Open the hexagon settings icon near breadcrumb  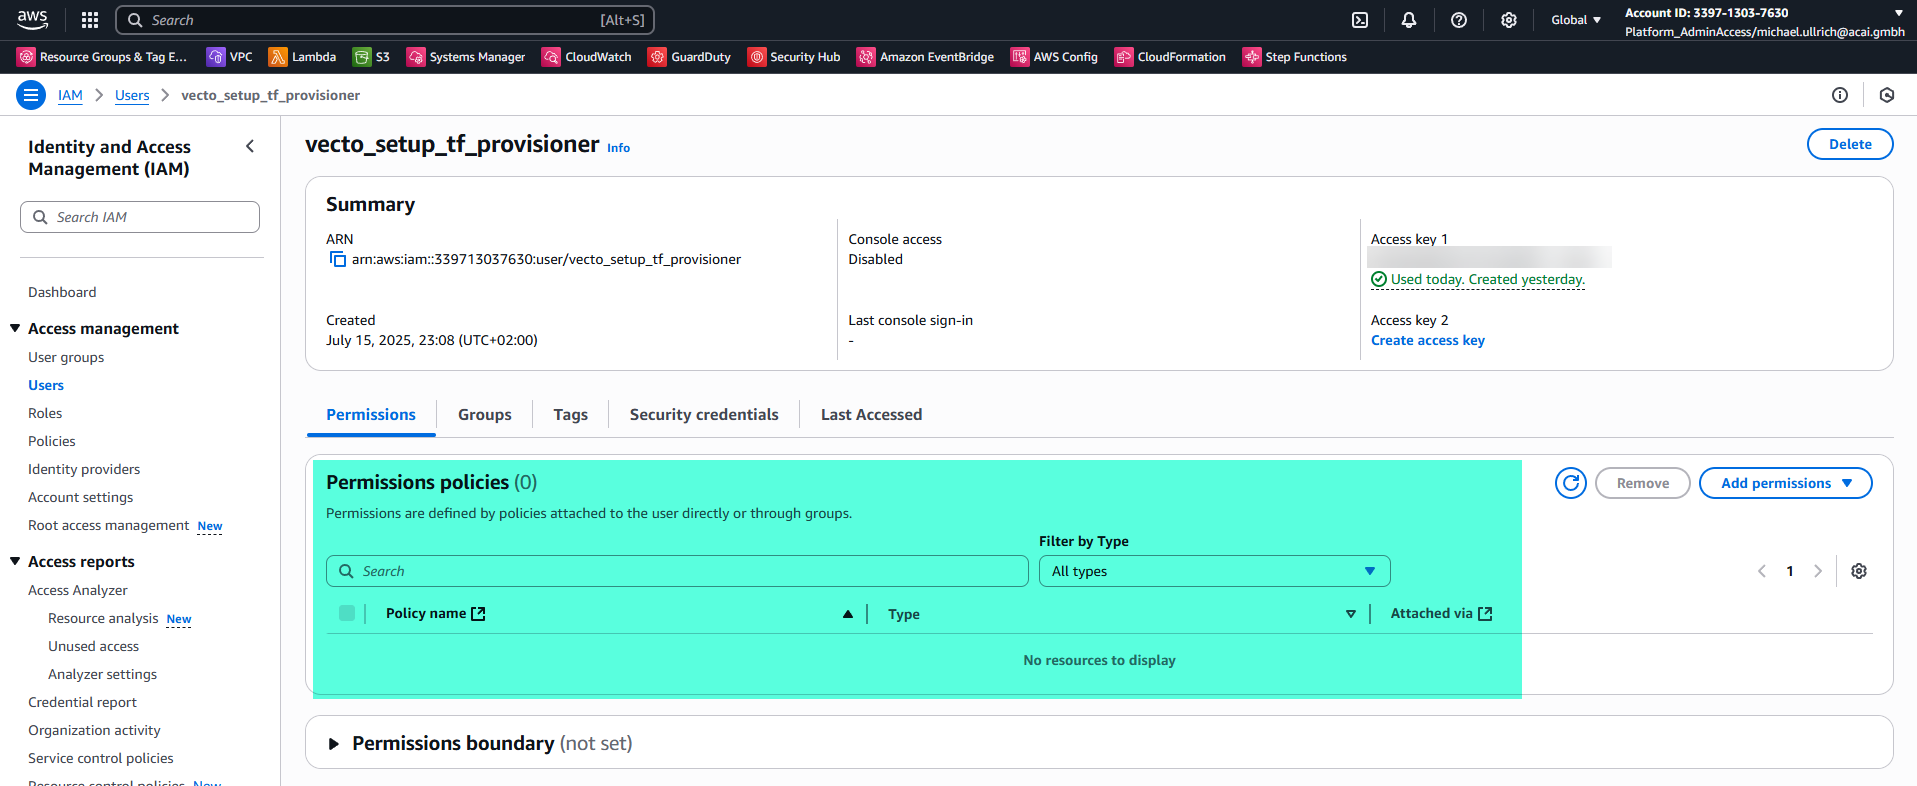click(x=1887, y=95)
